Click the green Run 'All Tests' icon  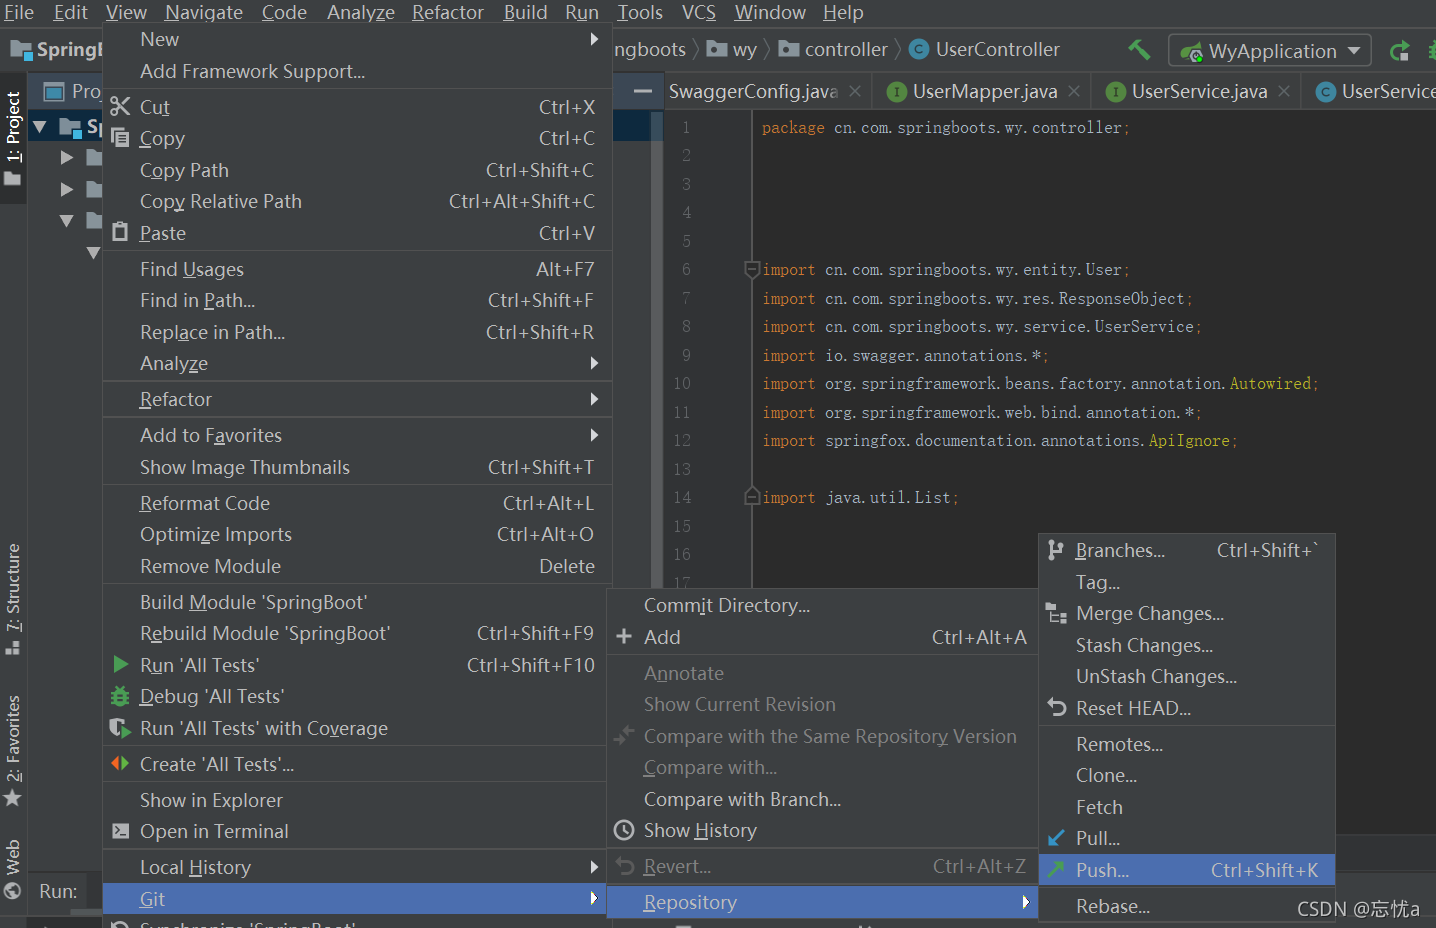[x=121, y=665]
